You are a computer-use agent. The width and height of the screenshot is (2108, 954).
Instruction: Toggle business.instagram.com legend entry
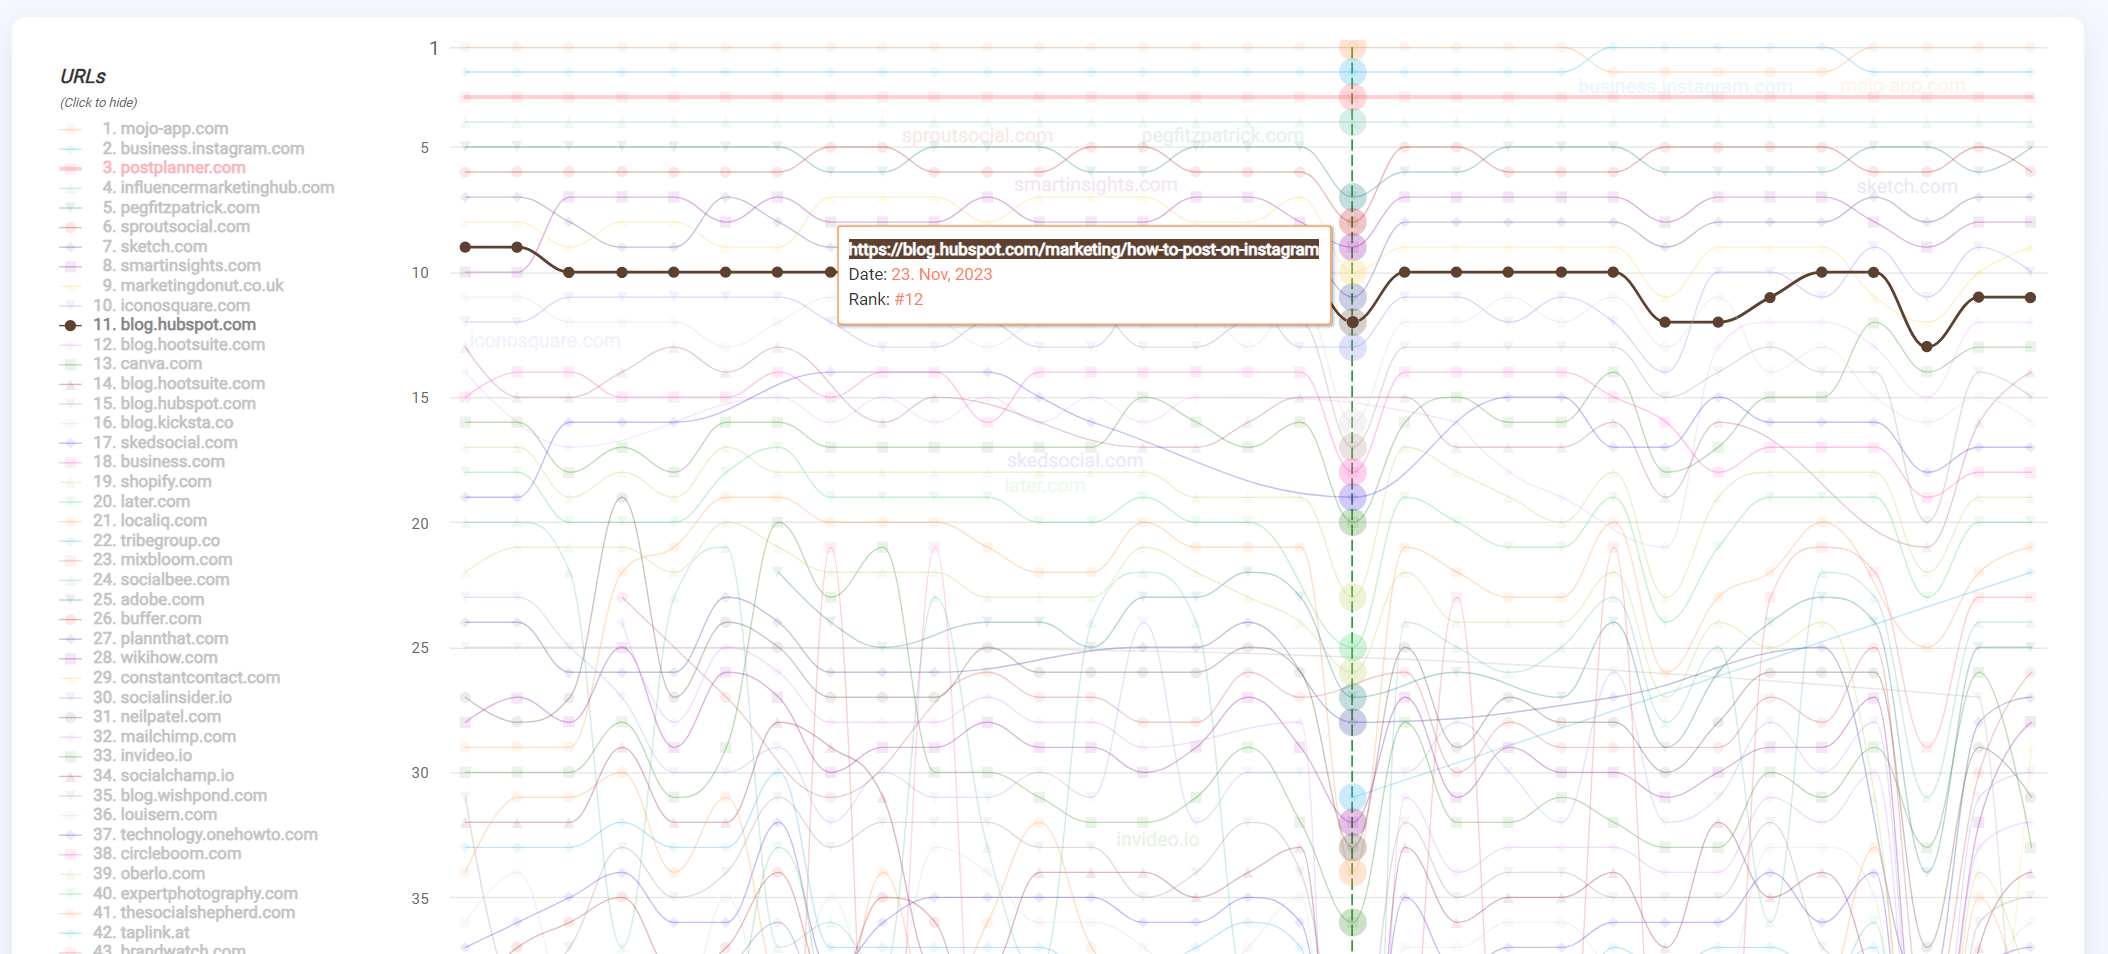tap(181, 148)
